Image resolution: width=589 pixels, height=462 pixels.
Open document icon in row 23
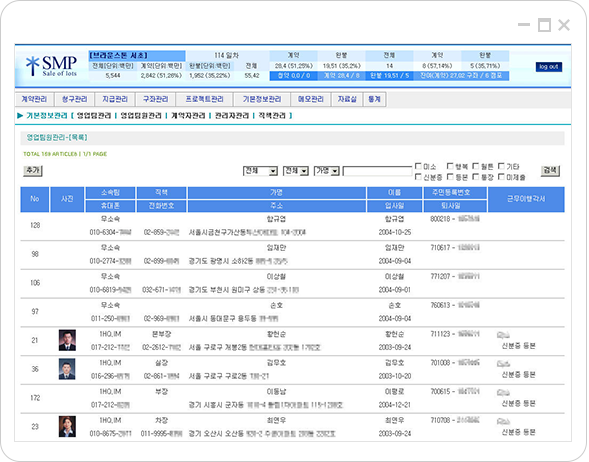(x=503, y=421)
